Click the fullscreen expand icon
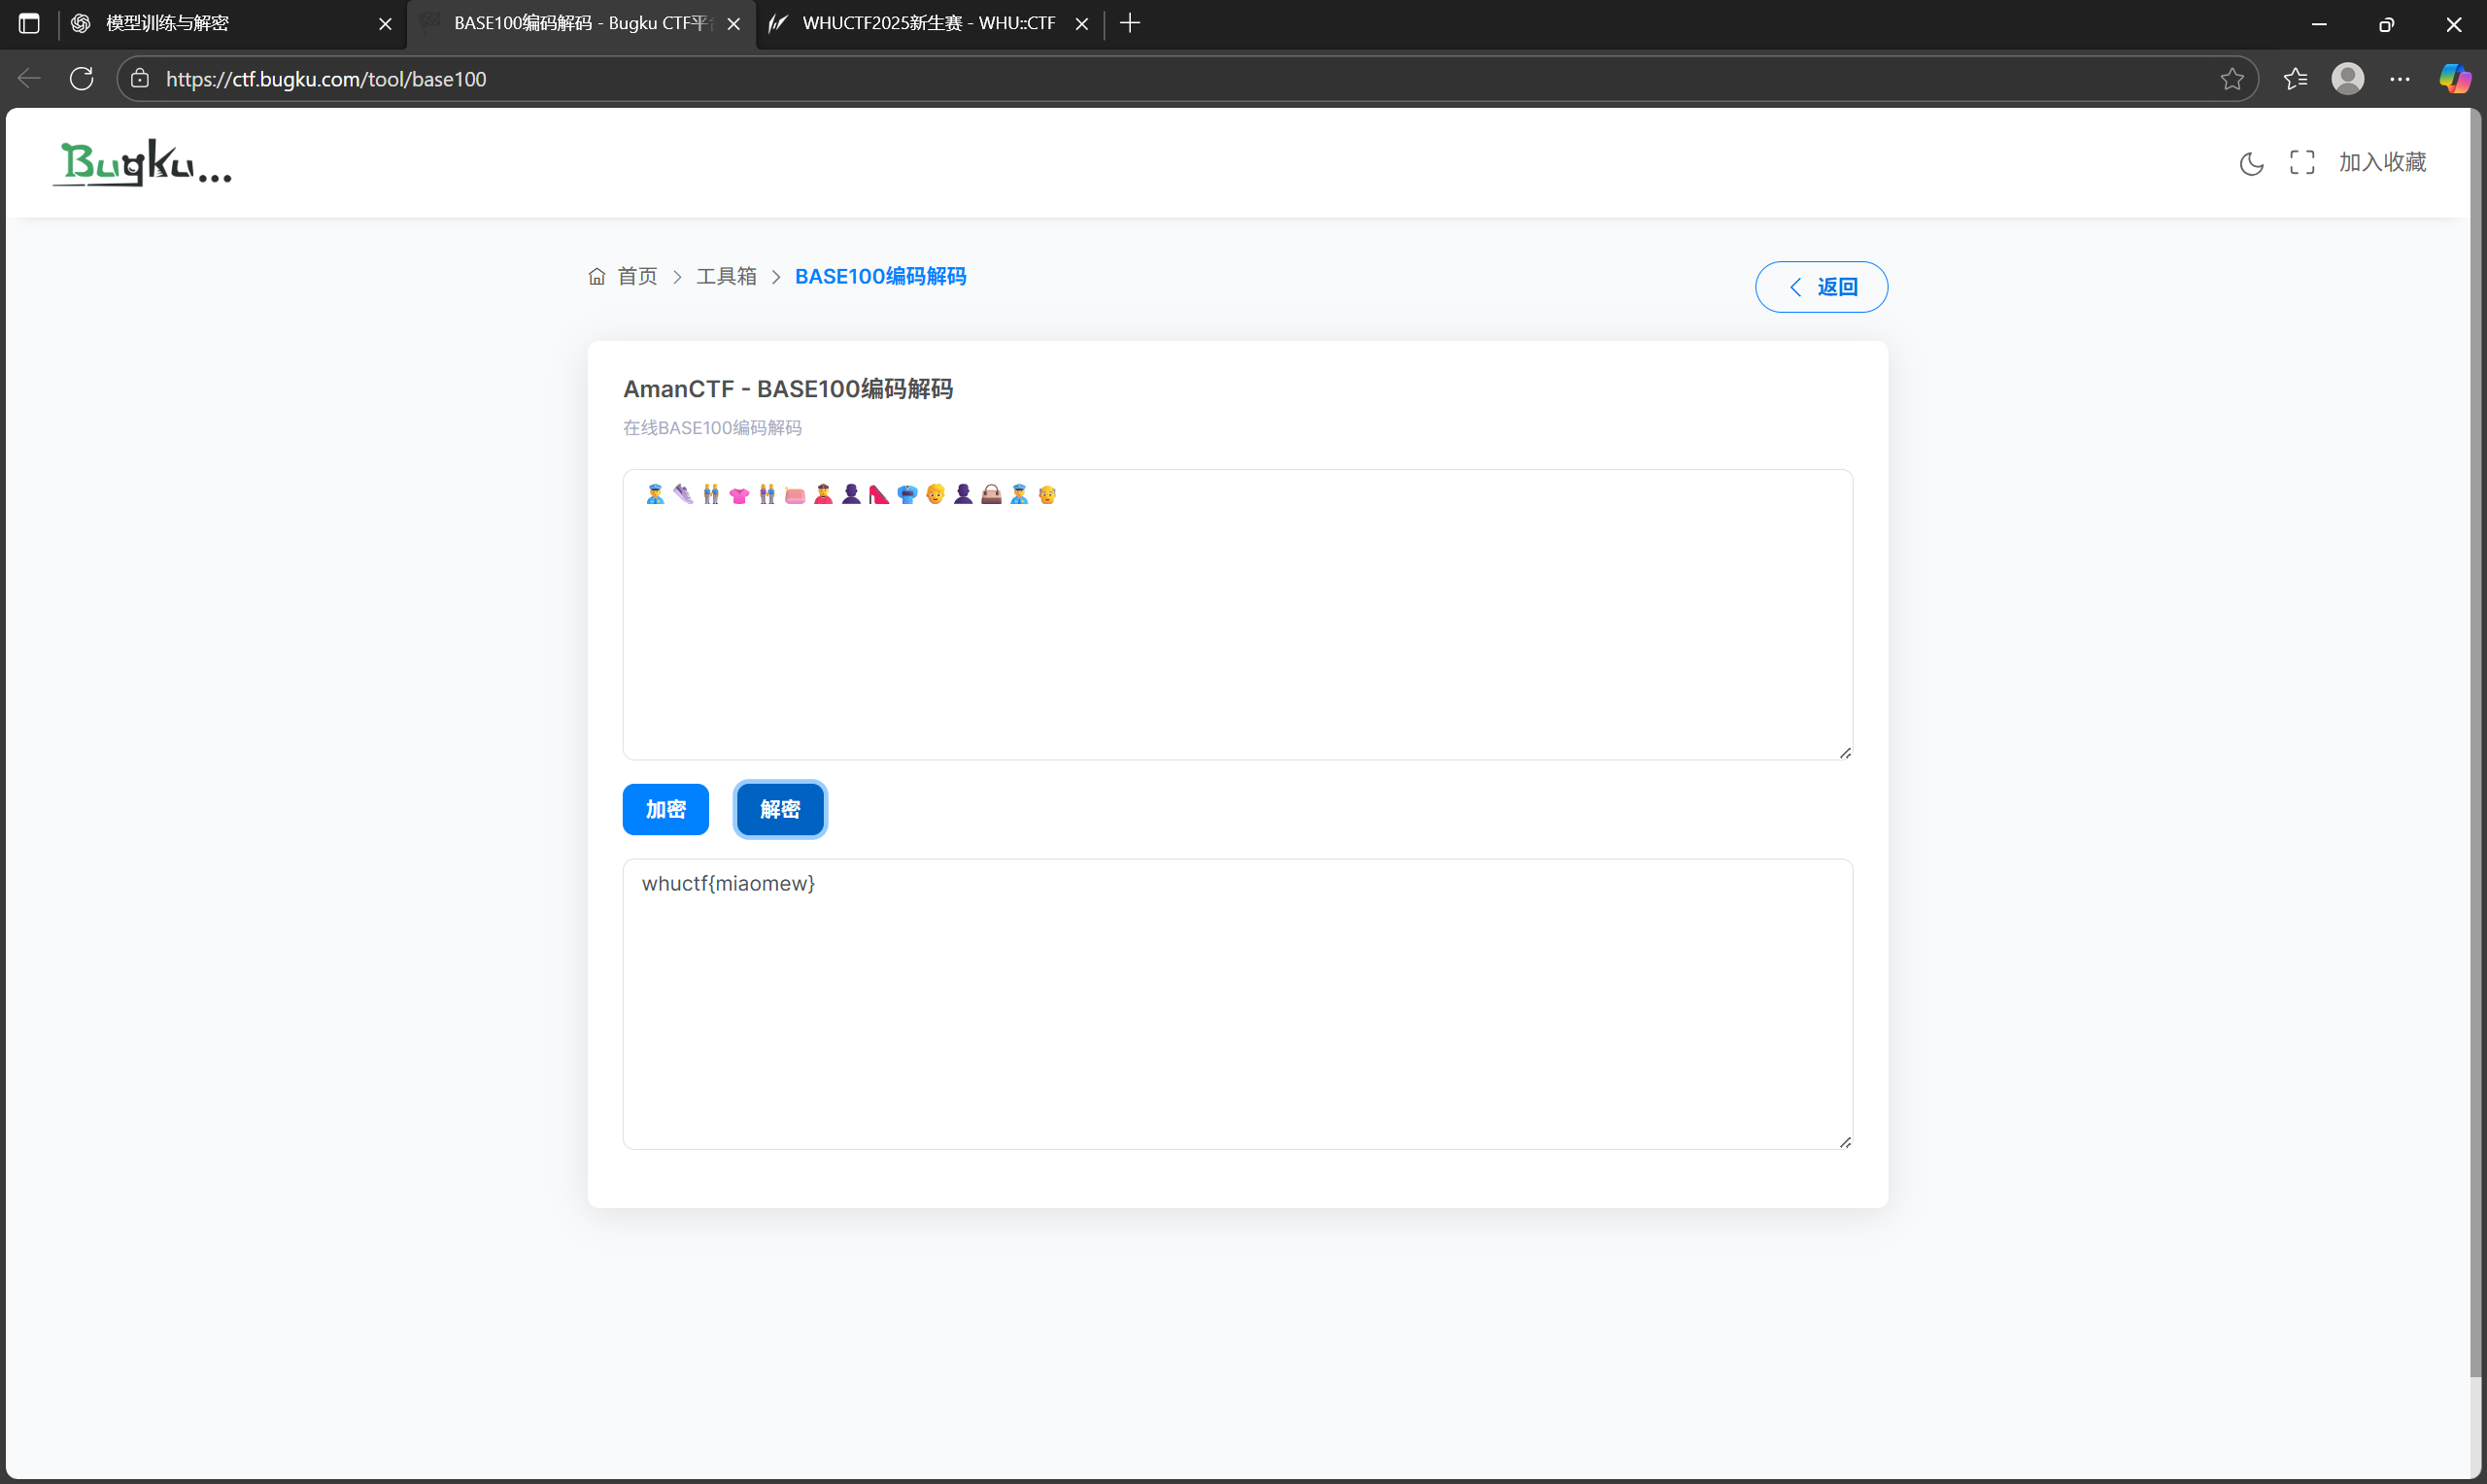This screenshot has height=1484, width=2487. coord(2301,163)
